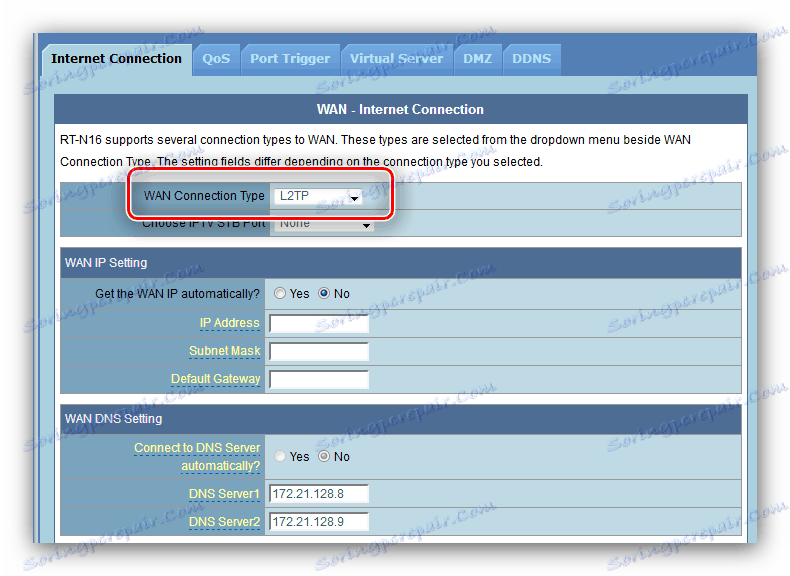Image resolution: width=790 pixels, height=576 pixels.
Task: Click the WAN Connection Type label
Action: click(204, 196)
